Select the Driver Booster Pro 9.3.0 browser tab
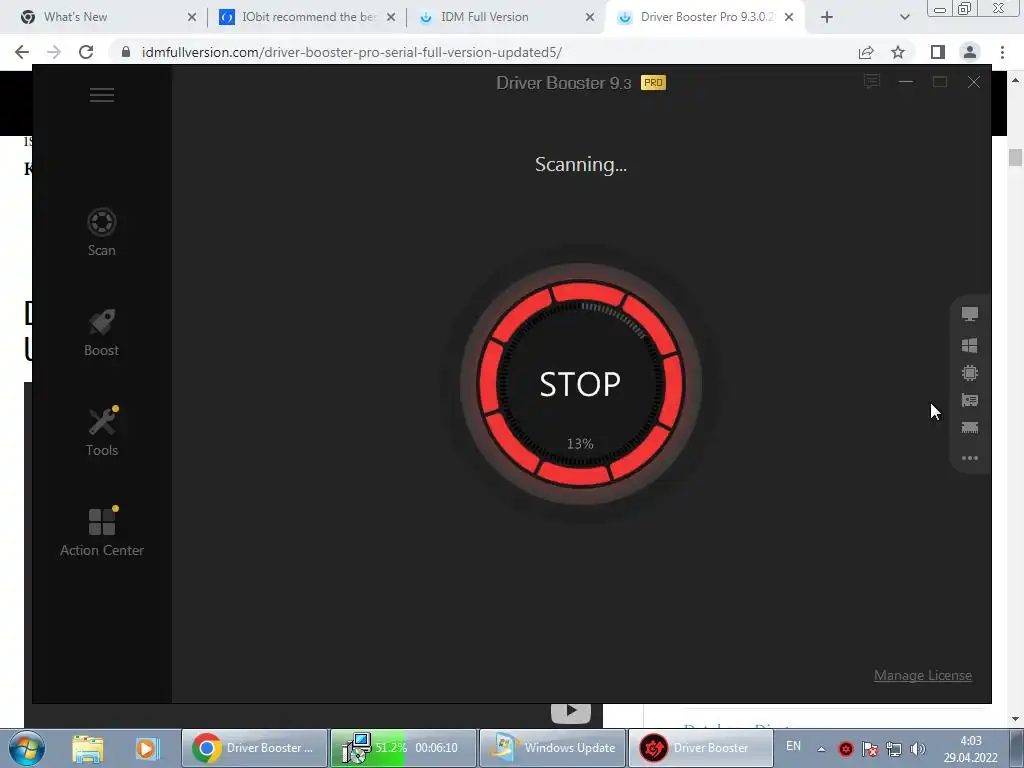 tap(707, 17)
